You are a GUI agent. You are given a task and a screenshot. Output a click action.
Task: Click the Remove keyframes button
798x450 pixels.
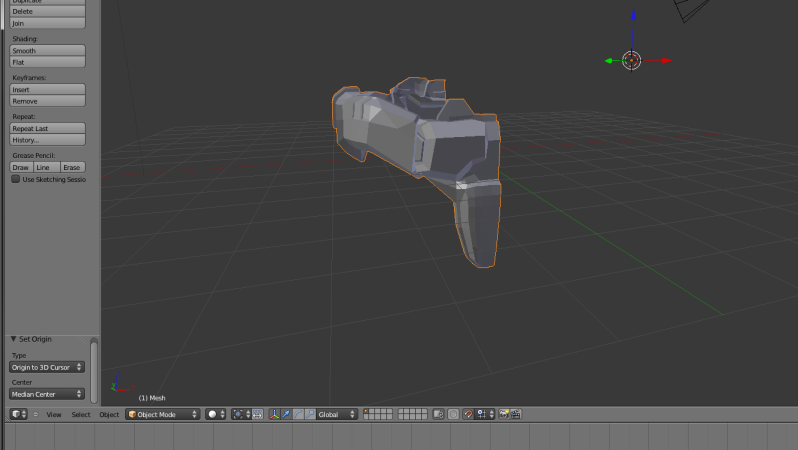47,101
